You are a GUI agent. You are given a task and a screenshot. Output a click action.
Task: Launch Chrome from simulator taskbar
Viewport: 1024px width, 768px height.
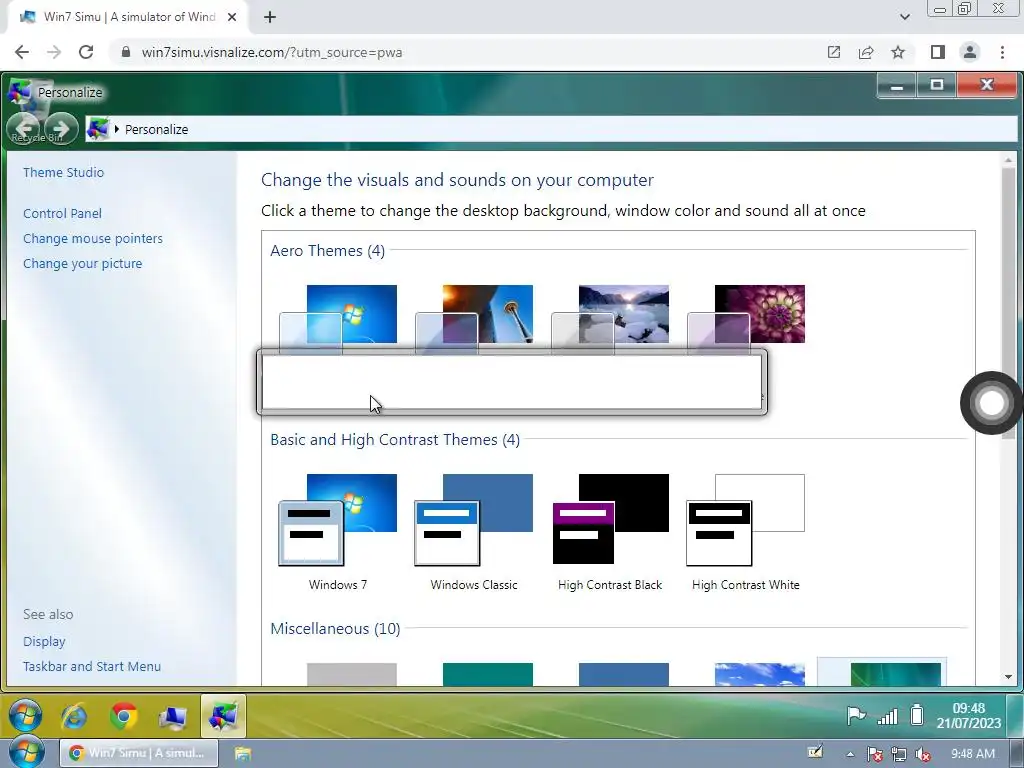tap(123, 716)
